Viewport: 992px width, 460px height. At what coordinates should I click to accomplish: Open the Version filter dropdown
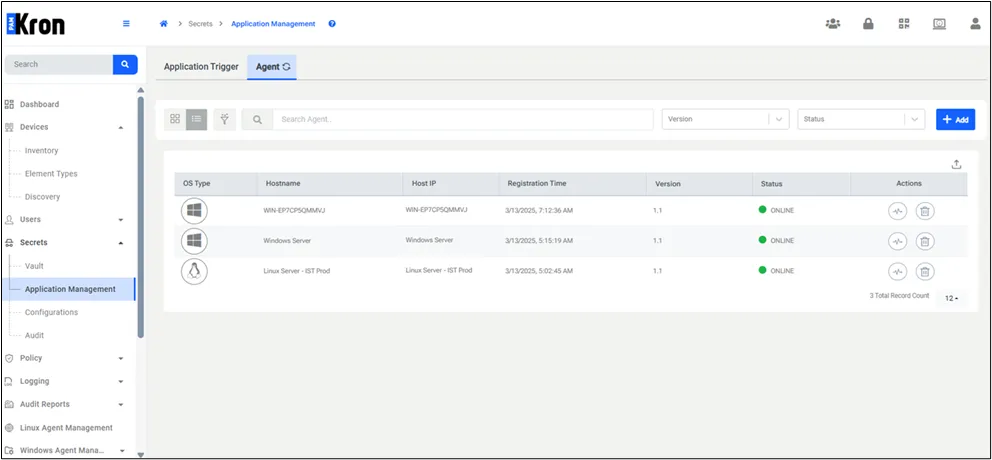coord(726,119)
